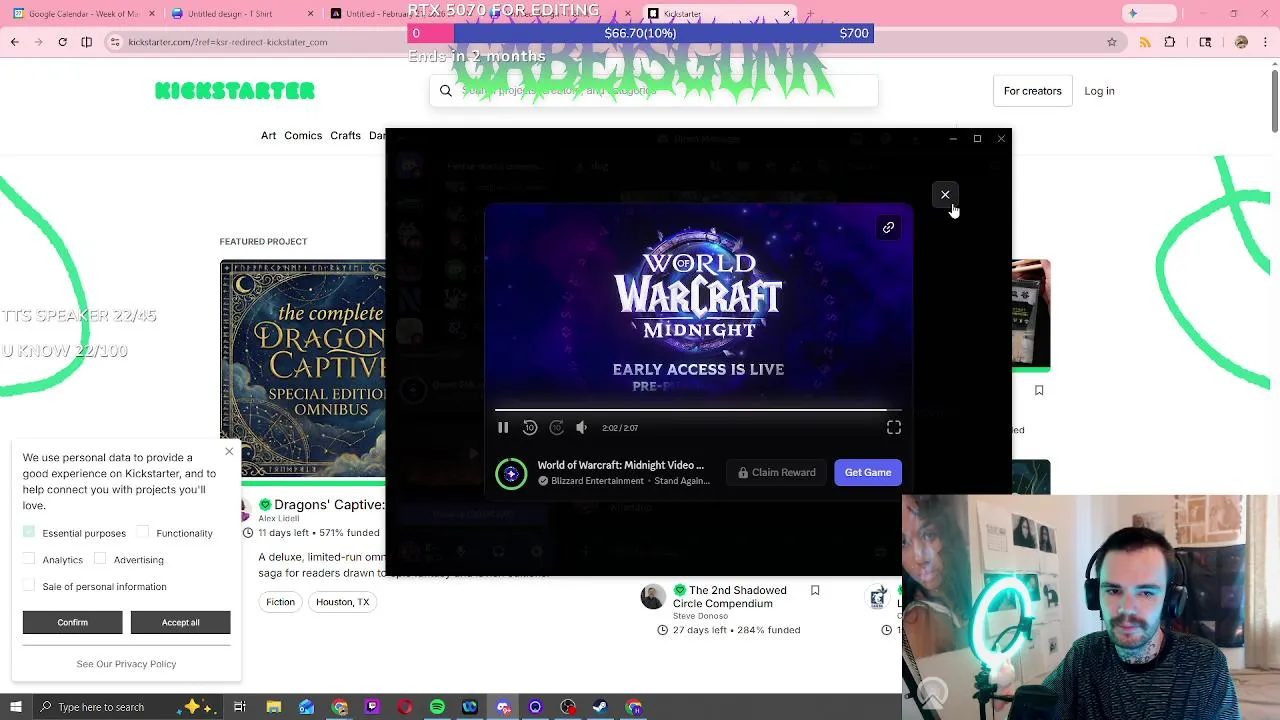Click Steve Donoso's avatar
The width and height of the screenshot is (1280, 720).
coord(653,597)
